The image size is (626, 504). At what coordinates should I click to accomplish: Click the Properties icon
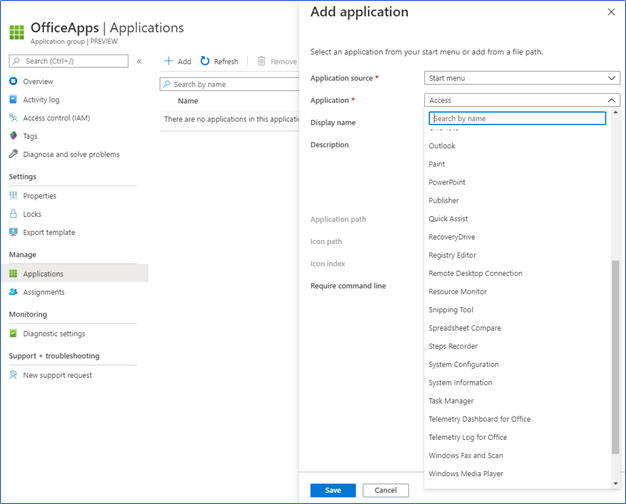pyautogui.click(x=13, y=195)
